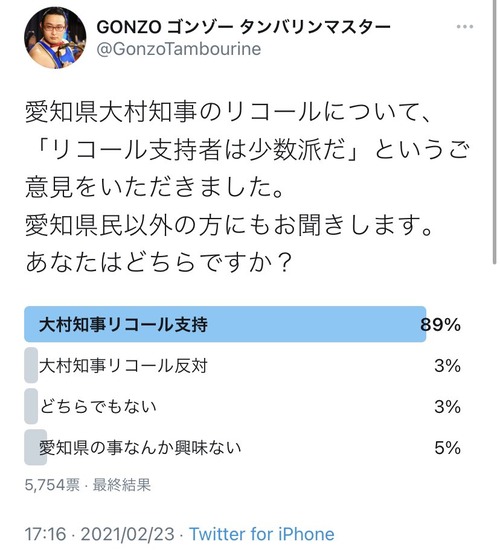Open the three-dot more options menu
The width and height of the screenshot is (500, 559).
465,27
